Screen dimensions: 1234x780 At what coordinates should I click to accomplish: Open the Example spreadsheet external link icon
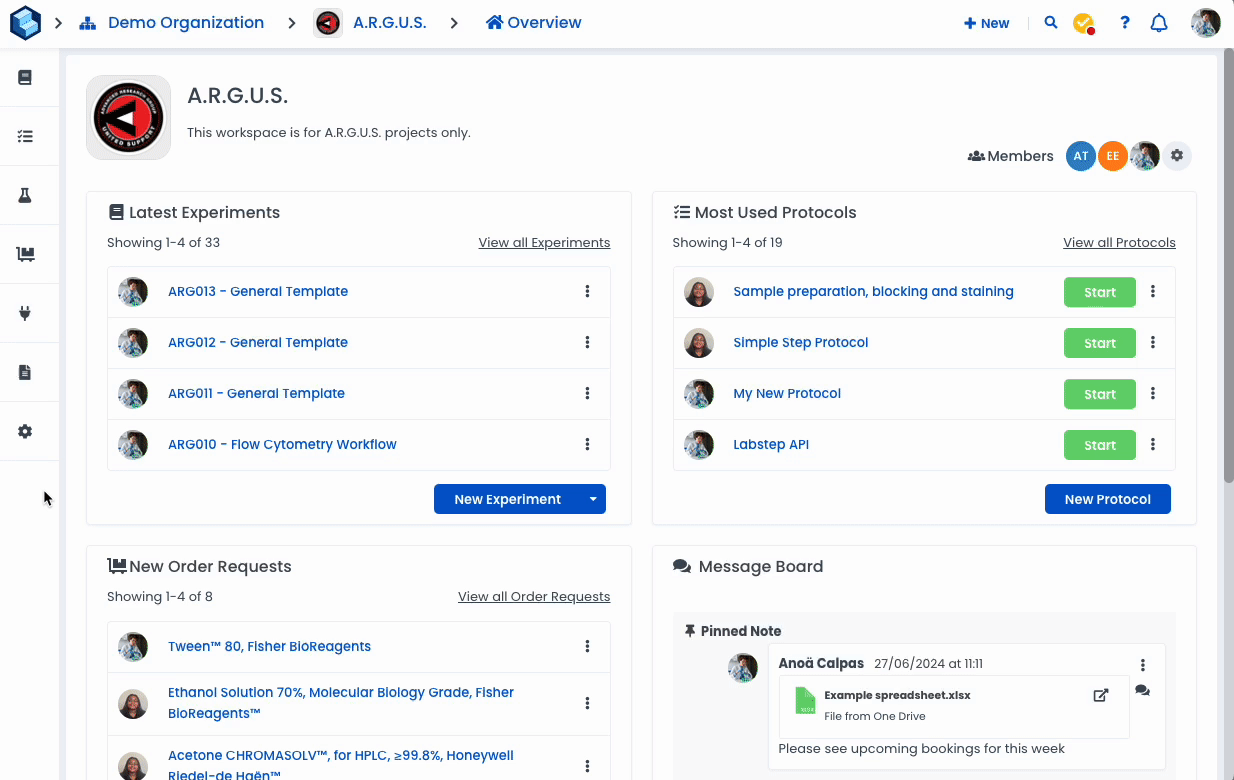pos(1101,695)
